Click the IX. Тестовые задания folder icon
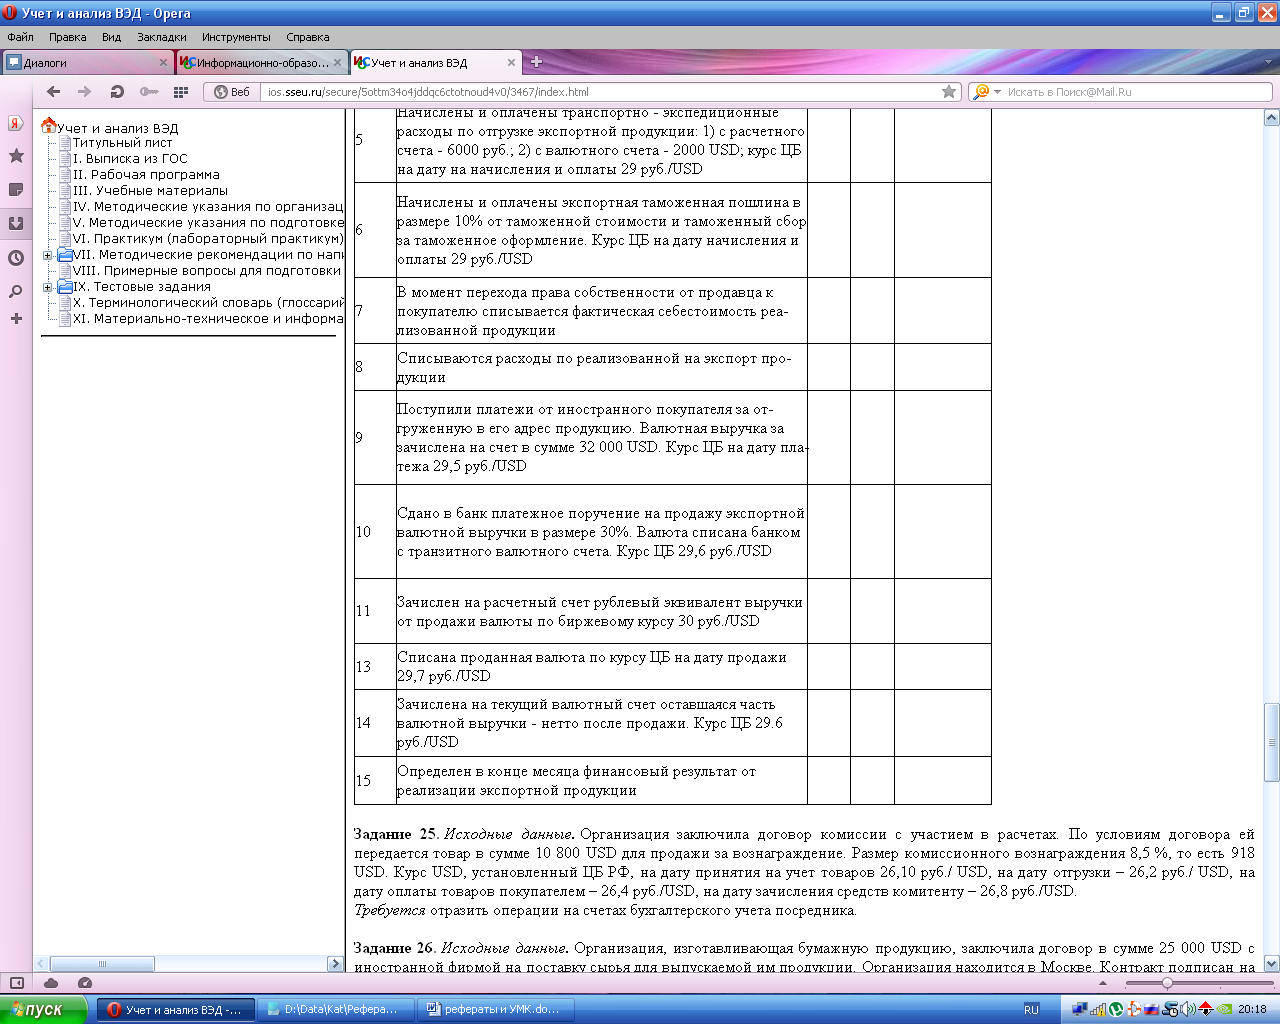The width and height of the screenshot is (1280, 1024). coord(65,287)
